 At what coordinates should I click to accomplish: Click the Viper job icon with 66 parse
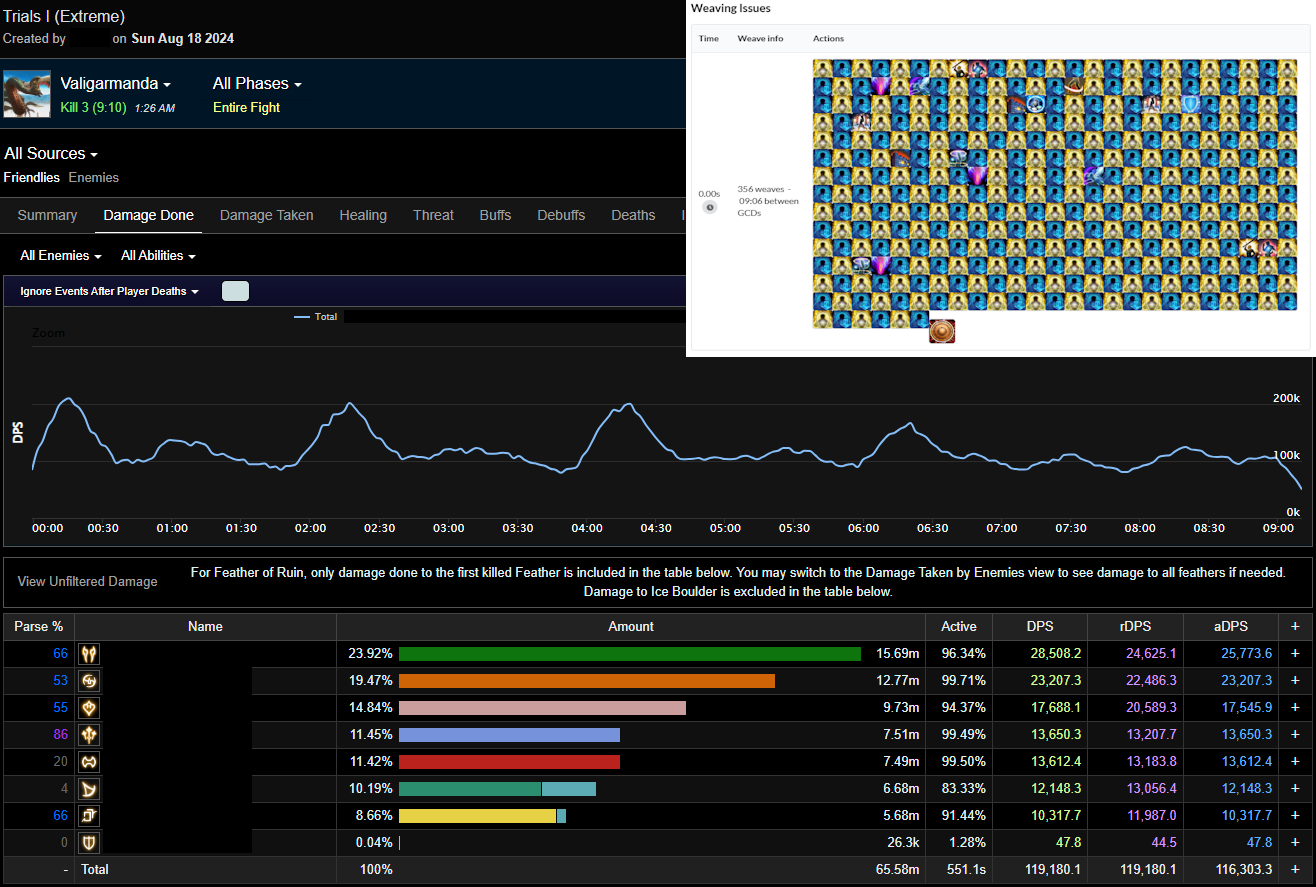coord(89,654)
